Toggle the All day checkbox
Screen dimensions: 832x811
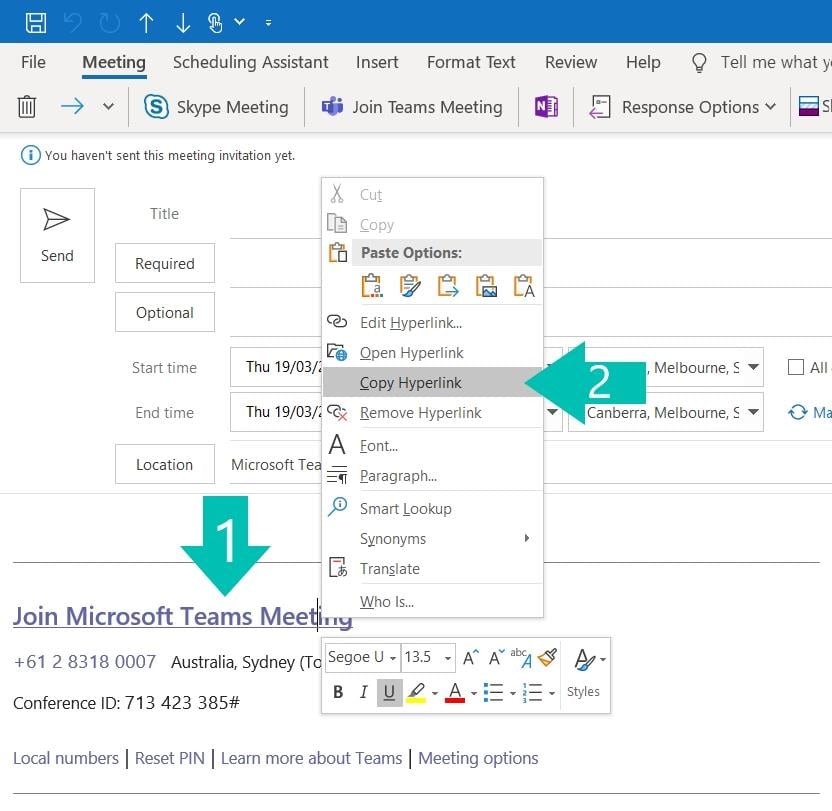pos(796,367)
